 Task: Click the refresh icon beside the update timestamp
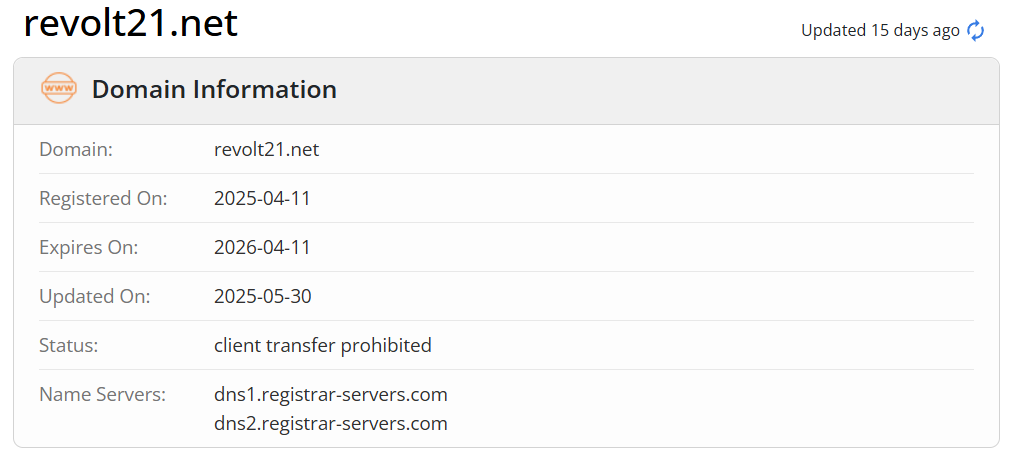976,31
